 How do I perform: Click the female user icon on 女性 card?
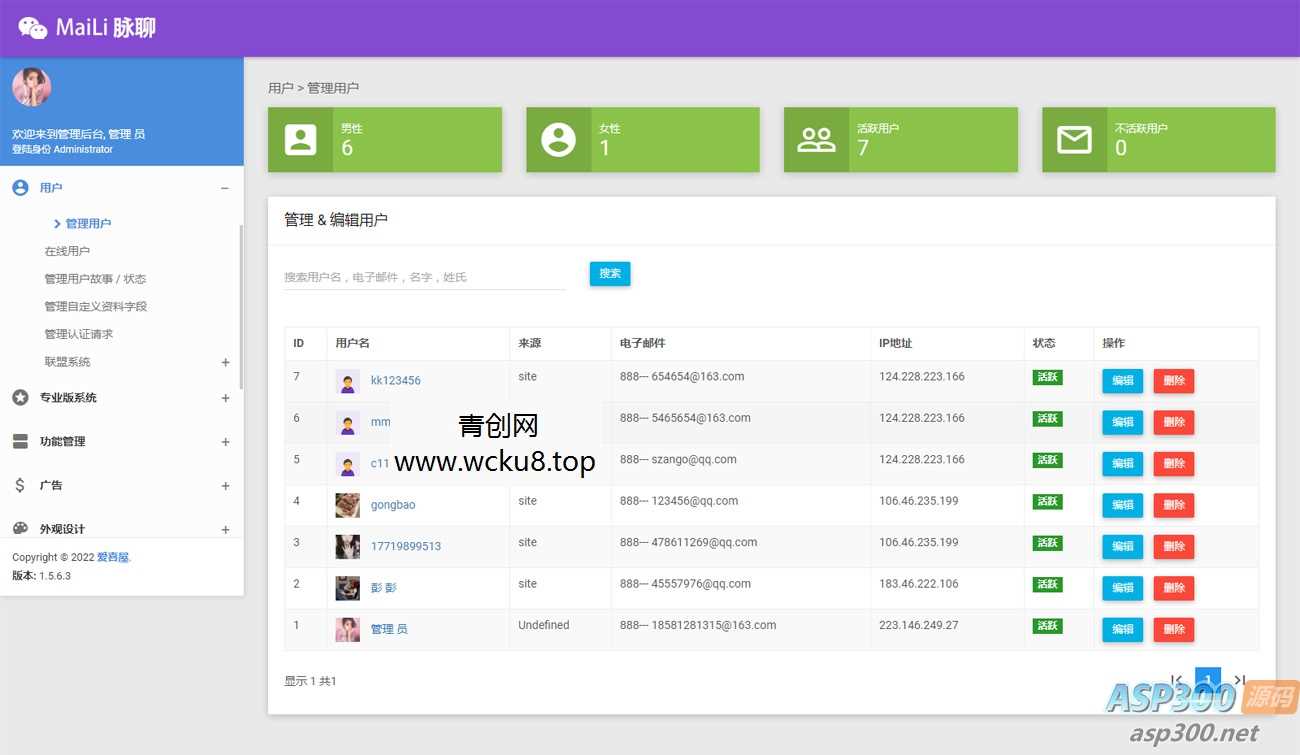tap(558, 139)
